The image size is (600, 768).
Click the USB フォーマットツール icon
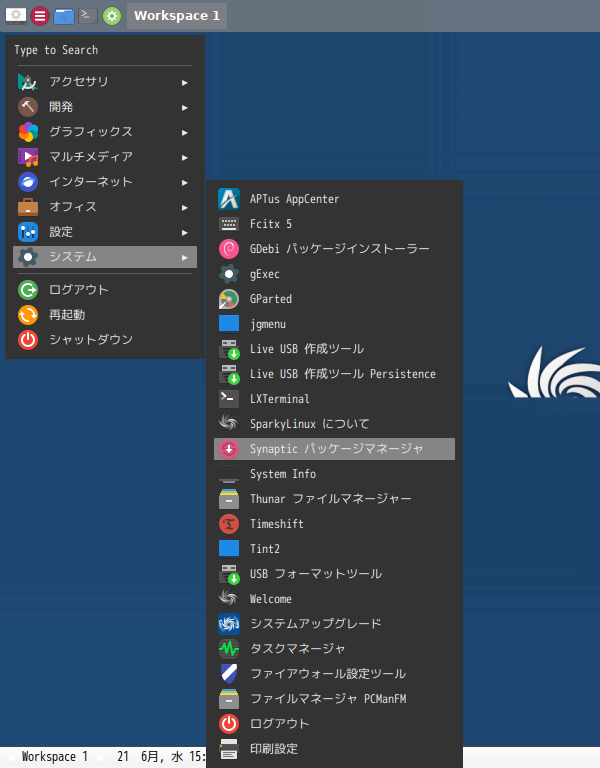[229, 574]
